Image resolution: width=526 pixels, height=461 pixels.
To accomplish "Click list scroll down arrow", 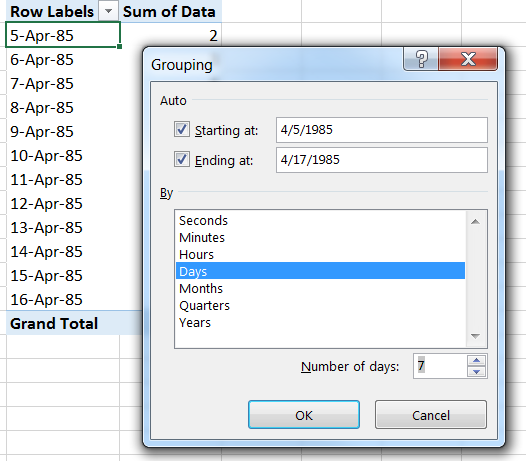I will point(475,336).
